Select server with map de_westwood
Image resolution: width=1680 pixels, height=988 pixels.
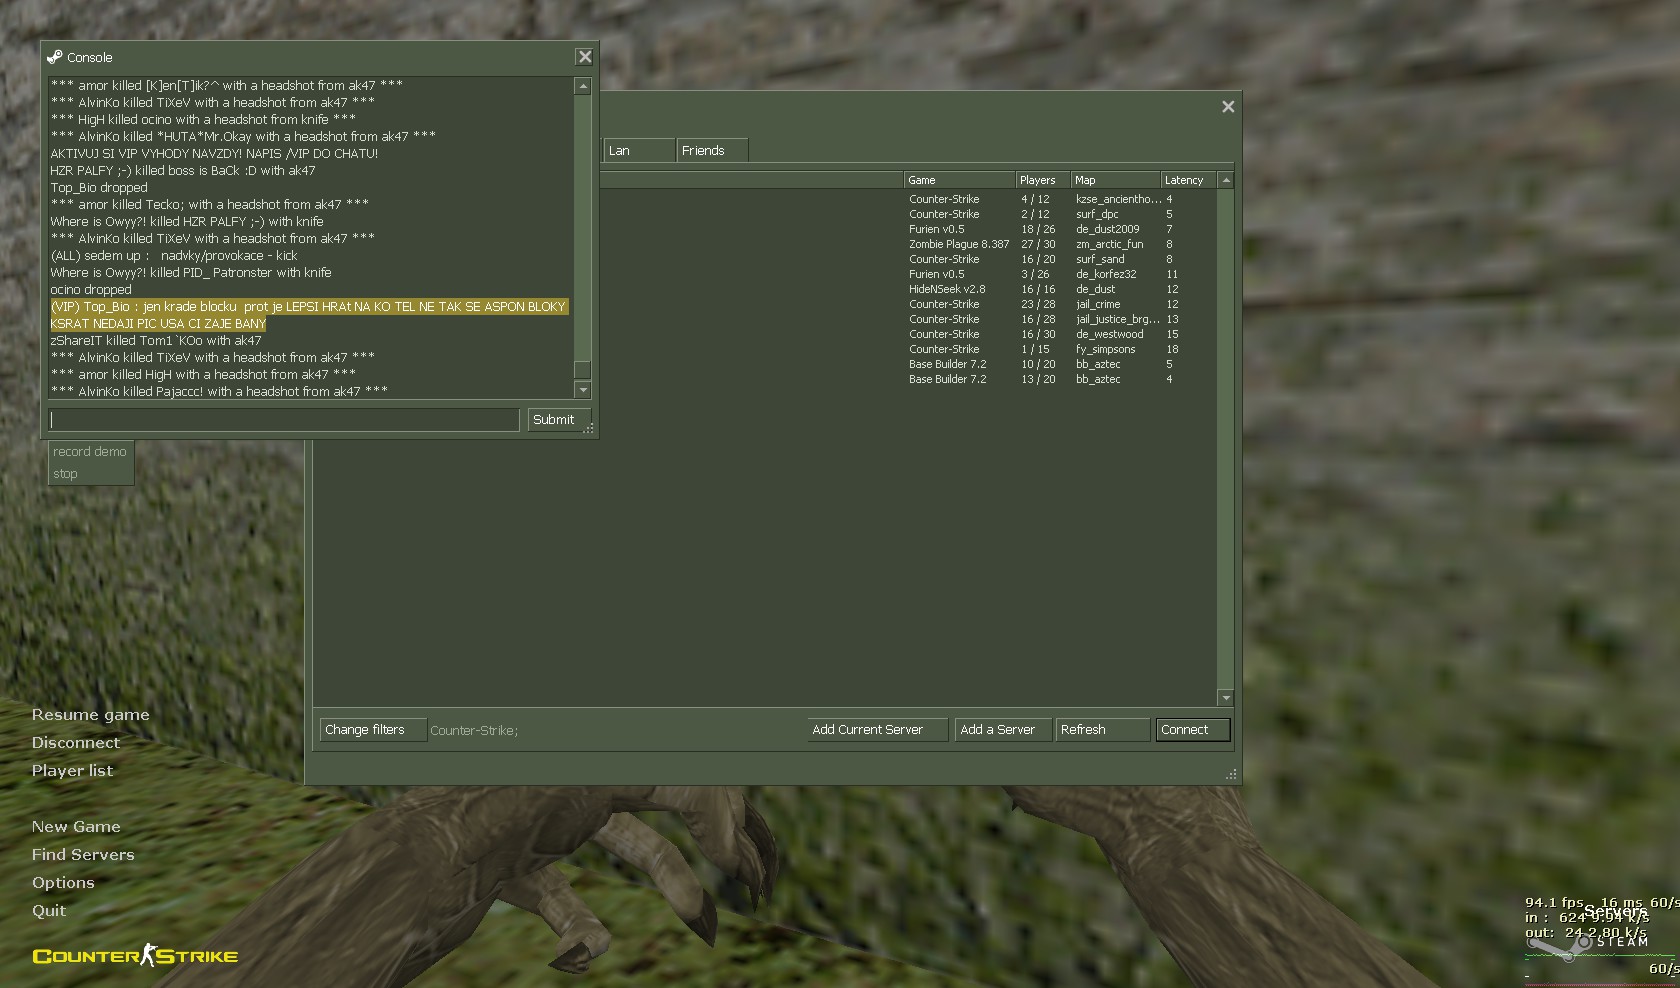click(x=765, y=334)
